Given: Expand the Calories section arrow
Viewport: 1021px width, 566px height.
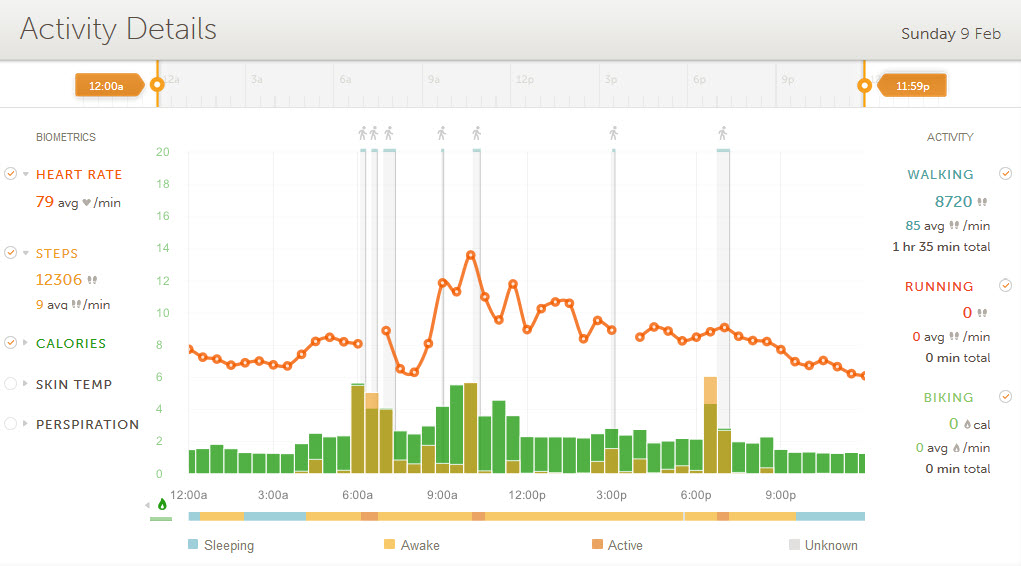Looking at the screenshot, I should point(25,344).
